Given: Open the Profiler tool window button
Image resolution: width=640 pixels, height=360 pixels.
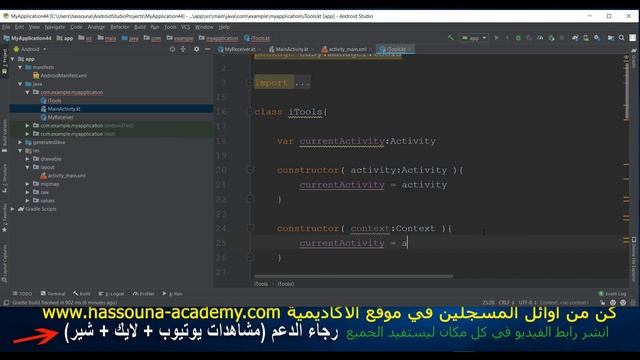Looking at the screenshot, I should tap(144, 293).
